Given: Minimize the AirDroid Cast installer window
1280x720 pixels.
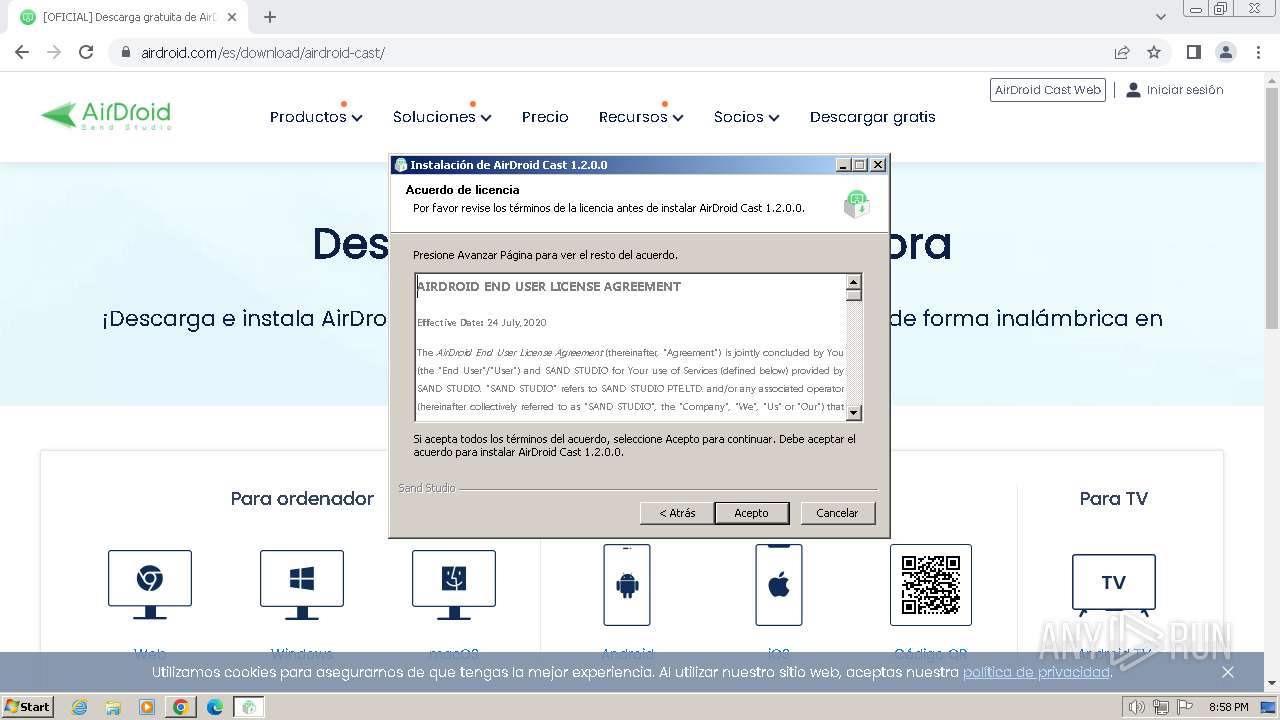Looking at the screenshot, I should [x=843, y=165].
